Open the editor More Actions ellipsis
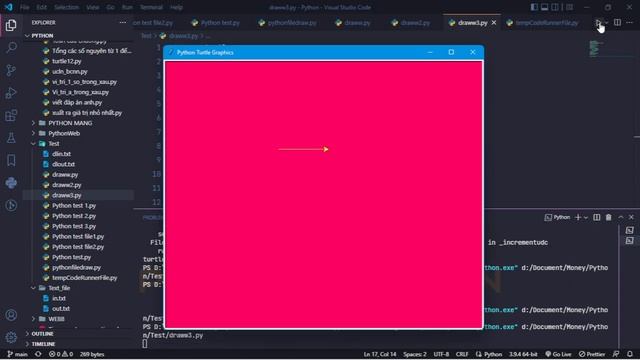 point(629,23)
